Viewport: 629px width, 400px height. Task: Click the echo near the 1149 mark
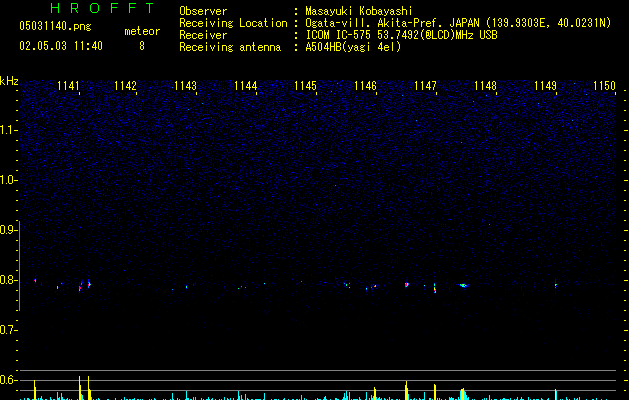click(556, 284)
